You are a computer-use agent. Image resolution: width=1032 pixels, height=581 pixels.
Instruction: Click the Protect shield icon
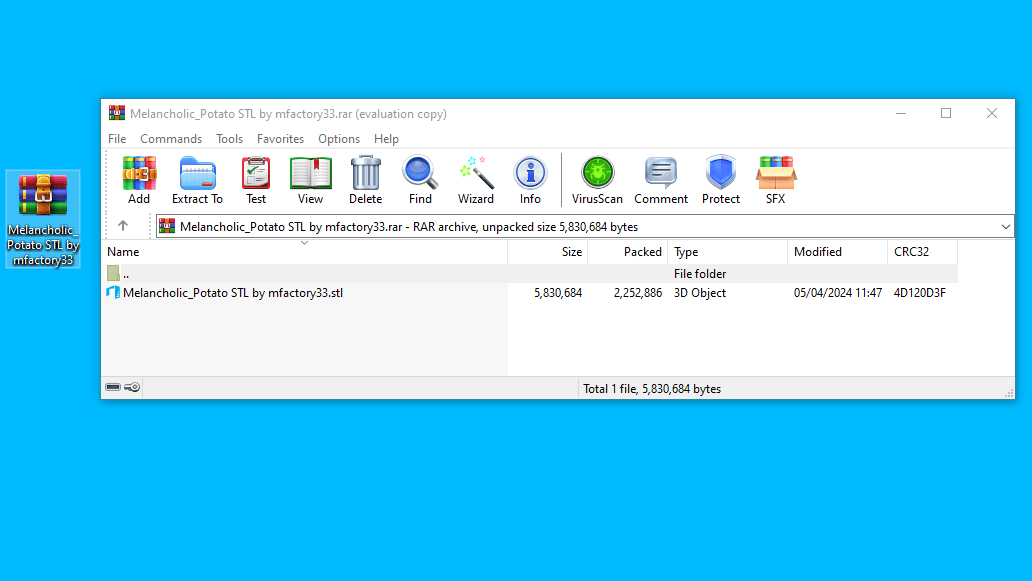tap(721, 180)
